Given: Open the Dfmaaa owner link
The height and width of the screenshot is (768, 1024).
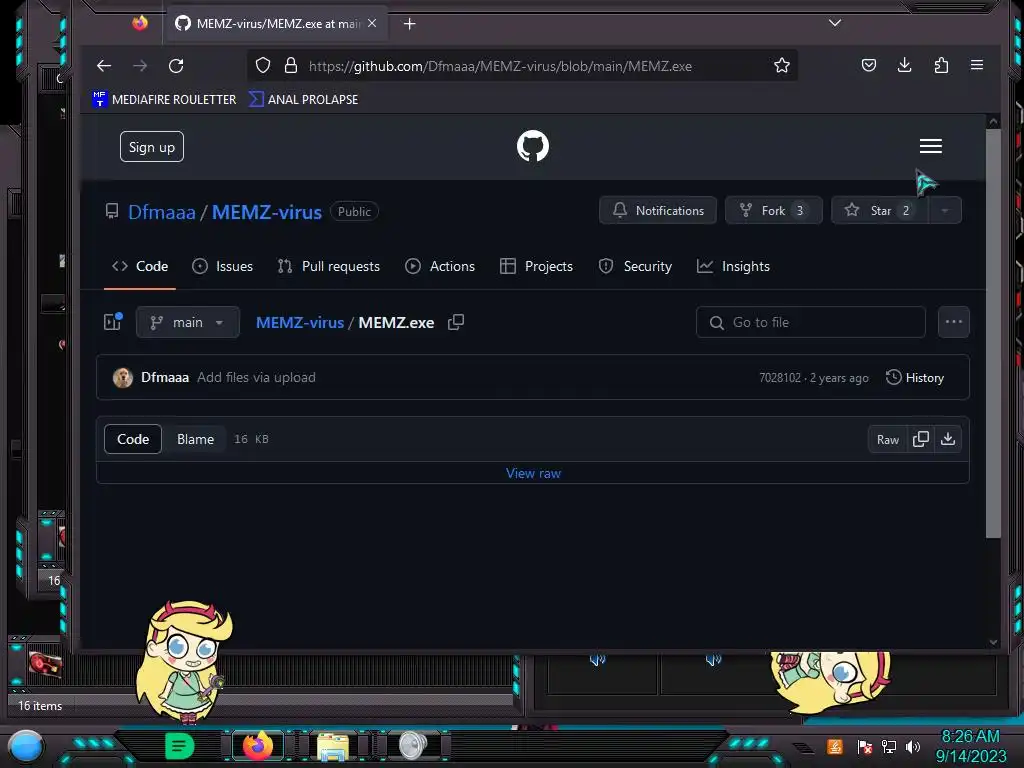Looking at the screenshot, I should coord(161,212).
